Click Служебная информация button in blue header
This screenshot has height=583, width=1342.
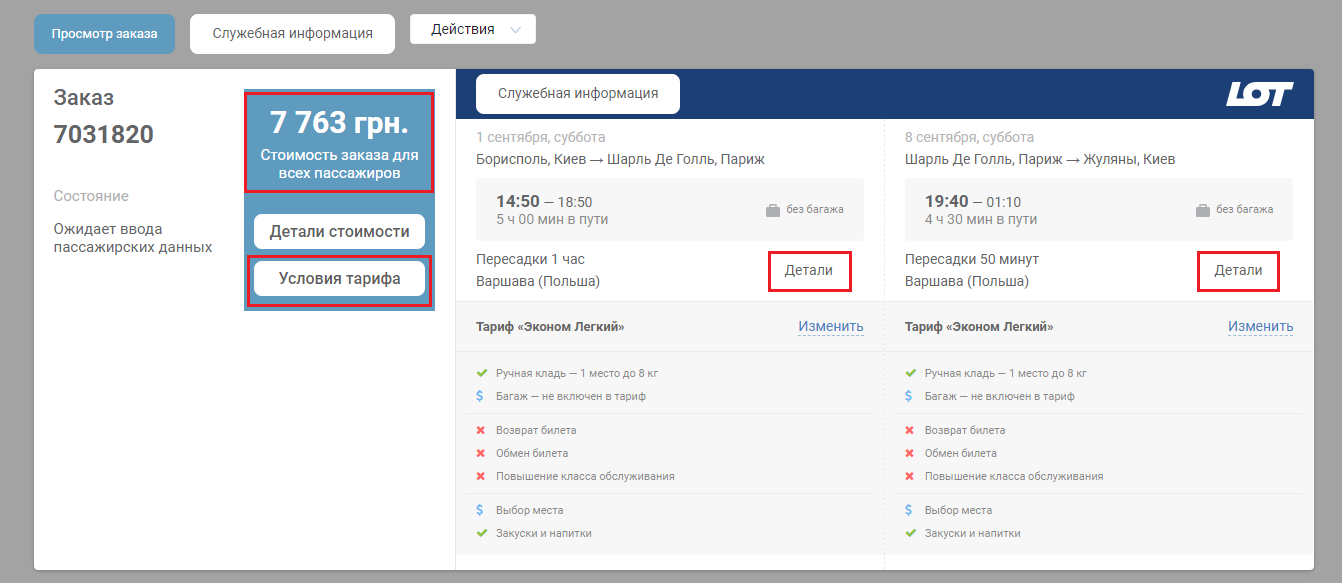(577, 94)
